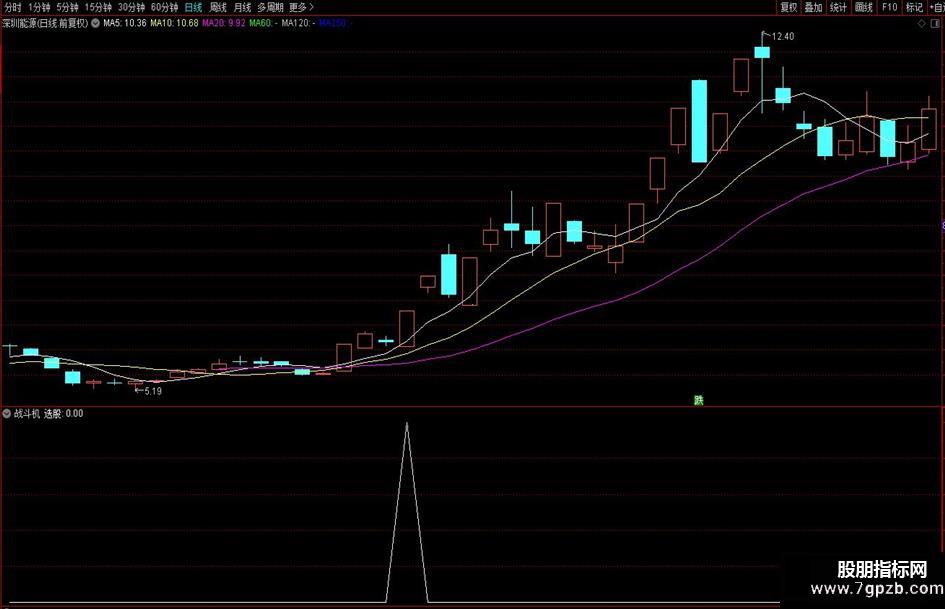Expand the 更多 periods menu
Screen dimensions: 945x609
tap(301, 7)
